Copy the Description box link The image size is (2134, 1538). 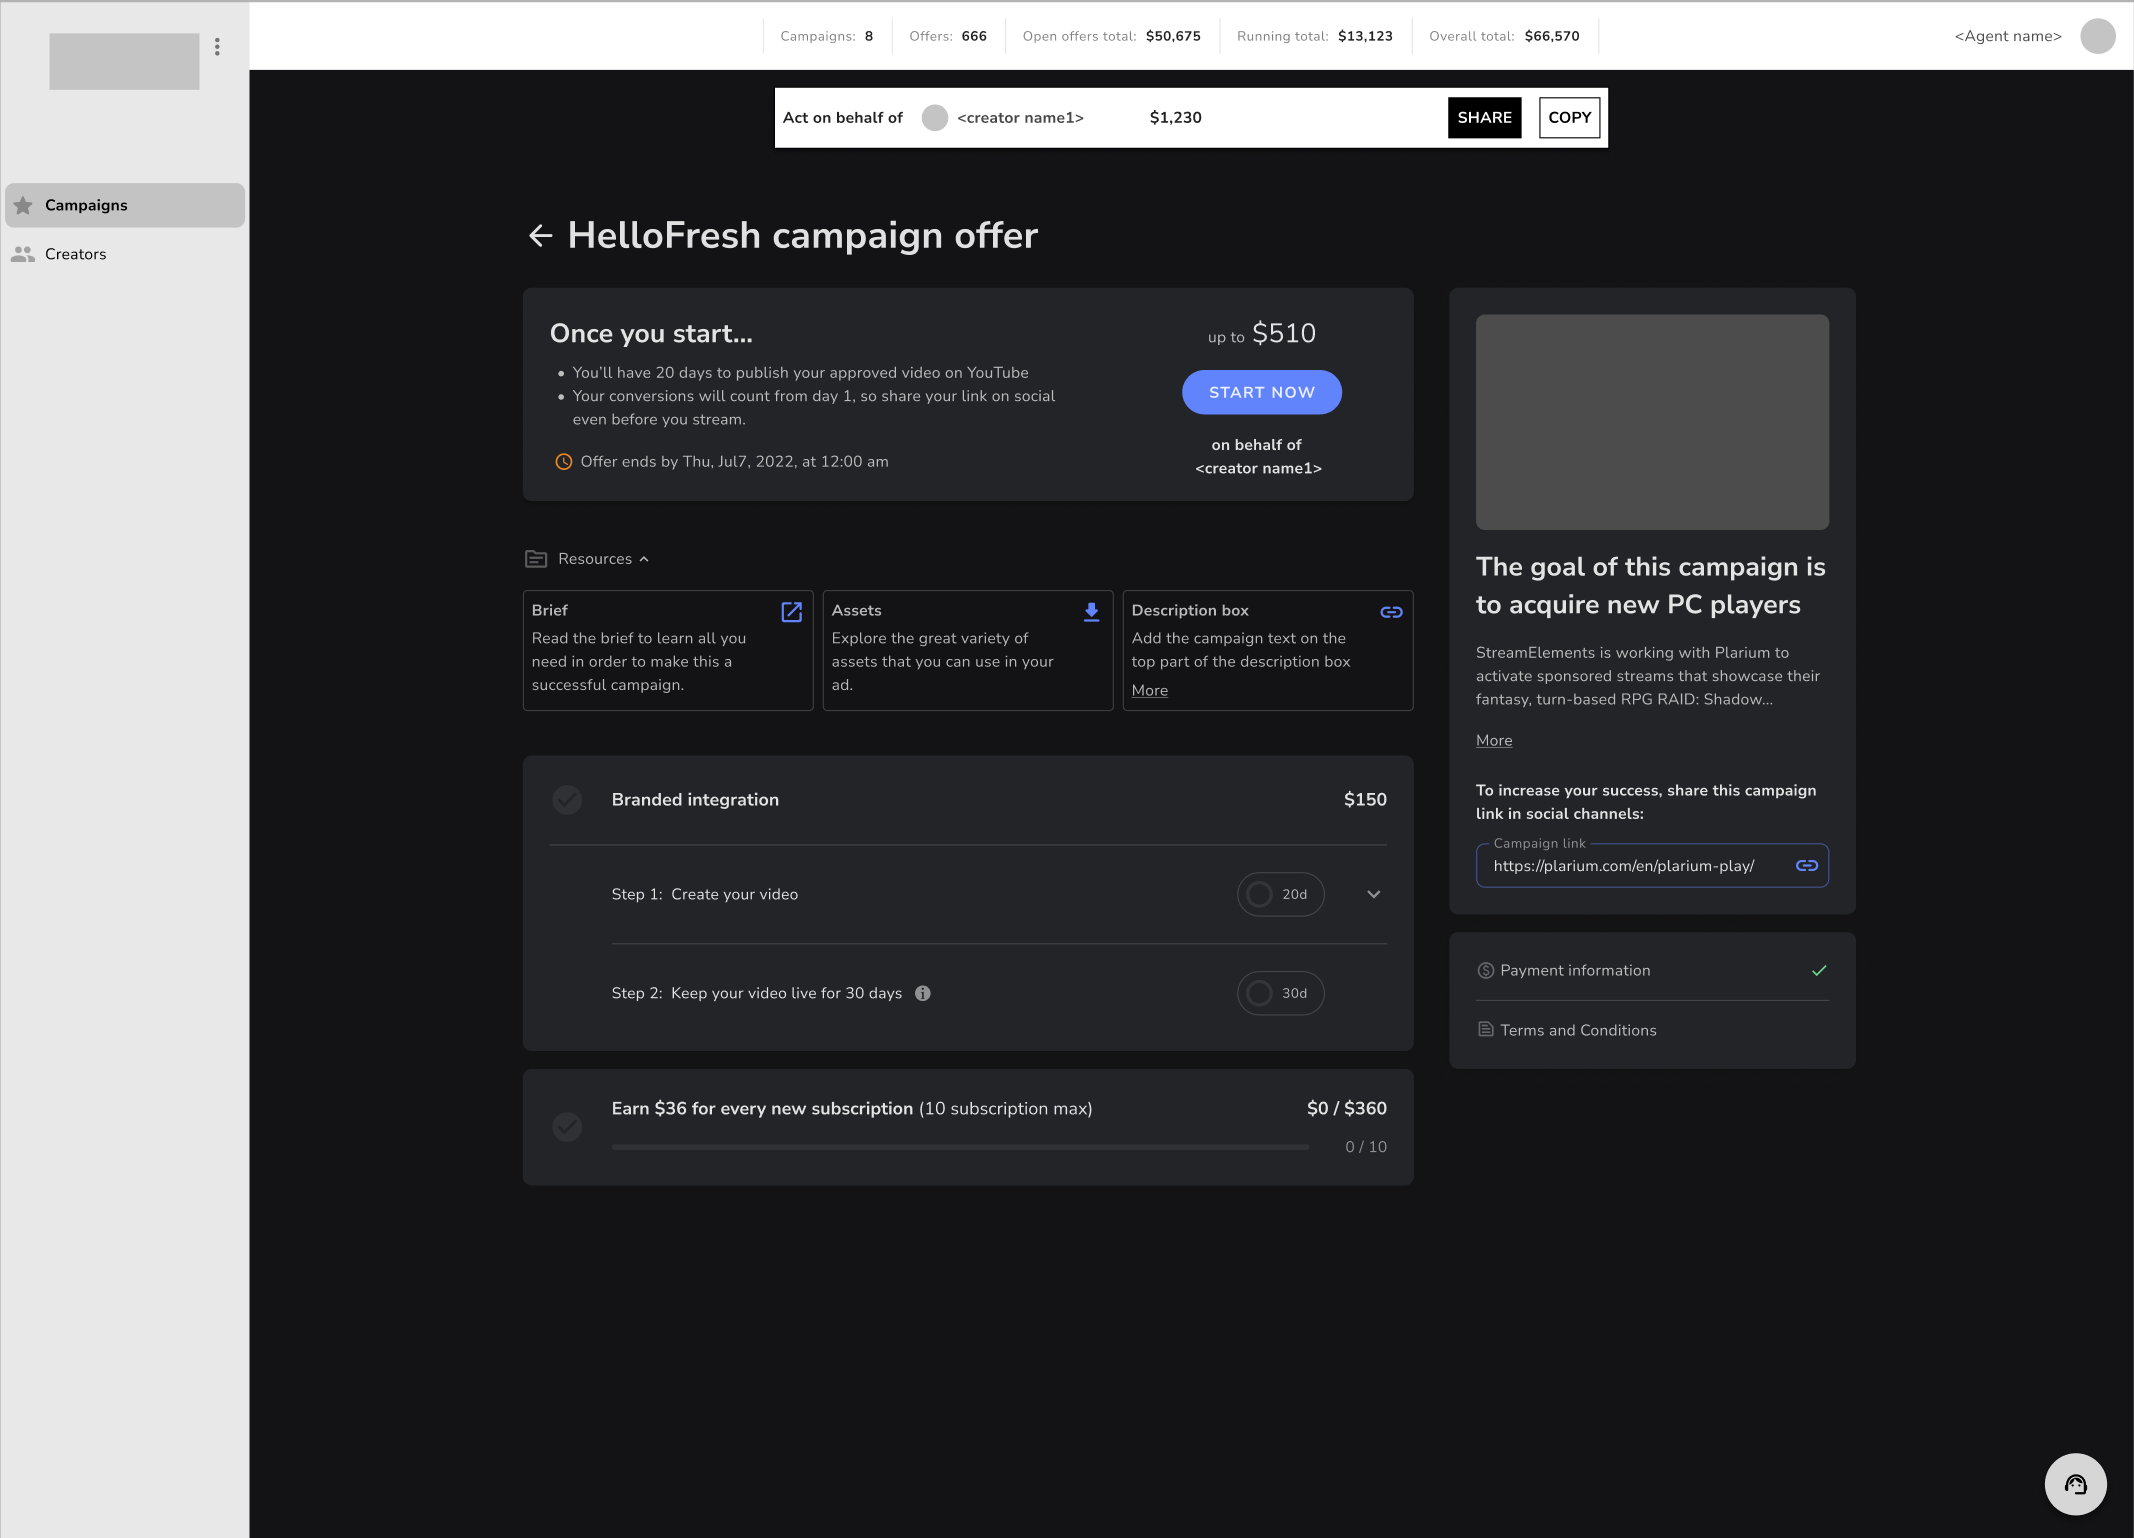coord(1391,611)
